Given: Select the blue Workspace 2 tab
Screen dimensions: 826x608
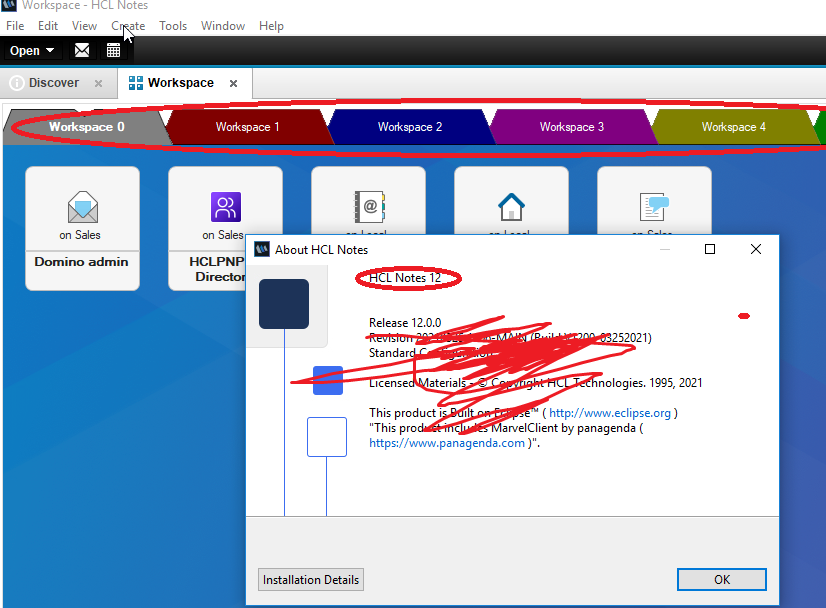Looking at the screenshot, I should 409,127.
